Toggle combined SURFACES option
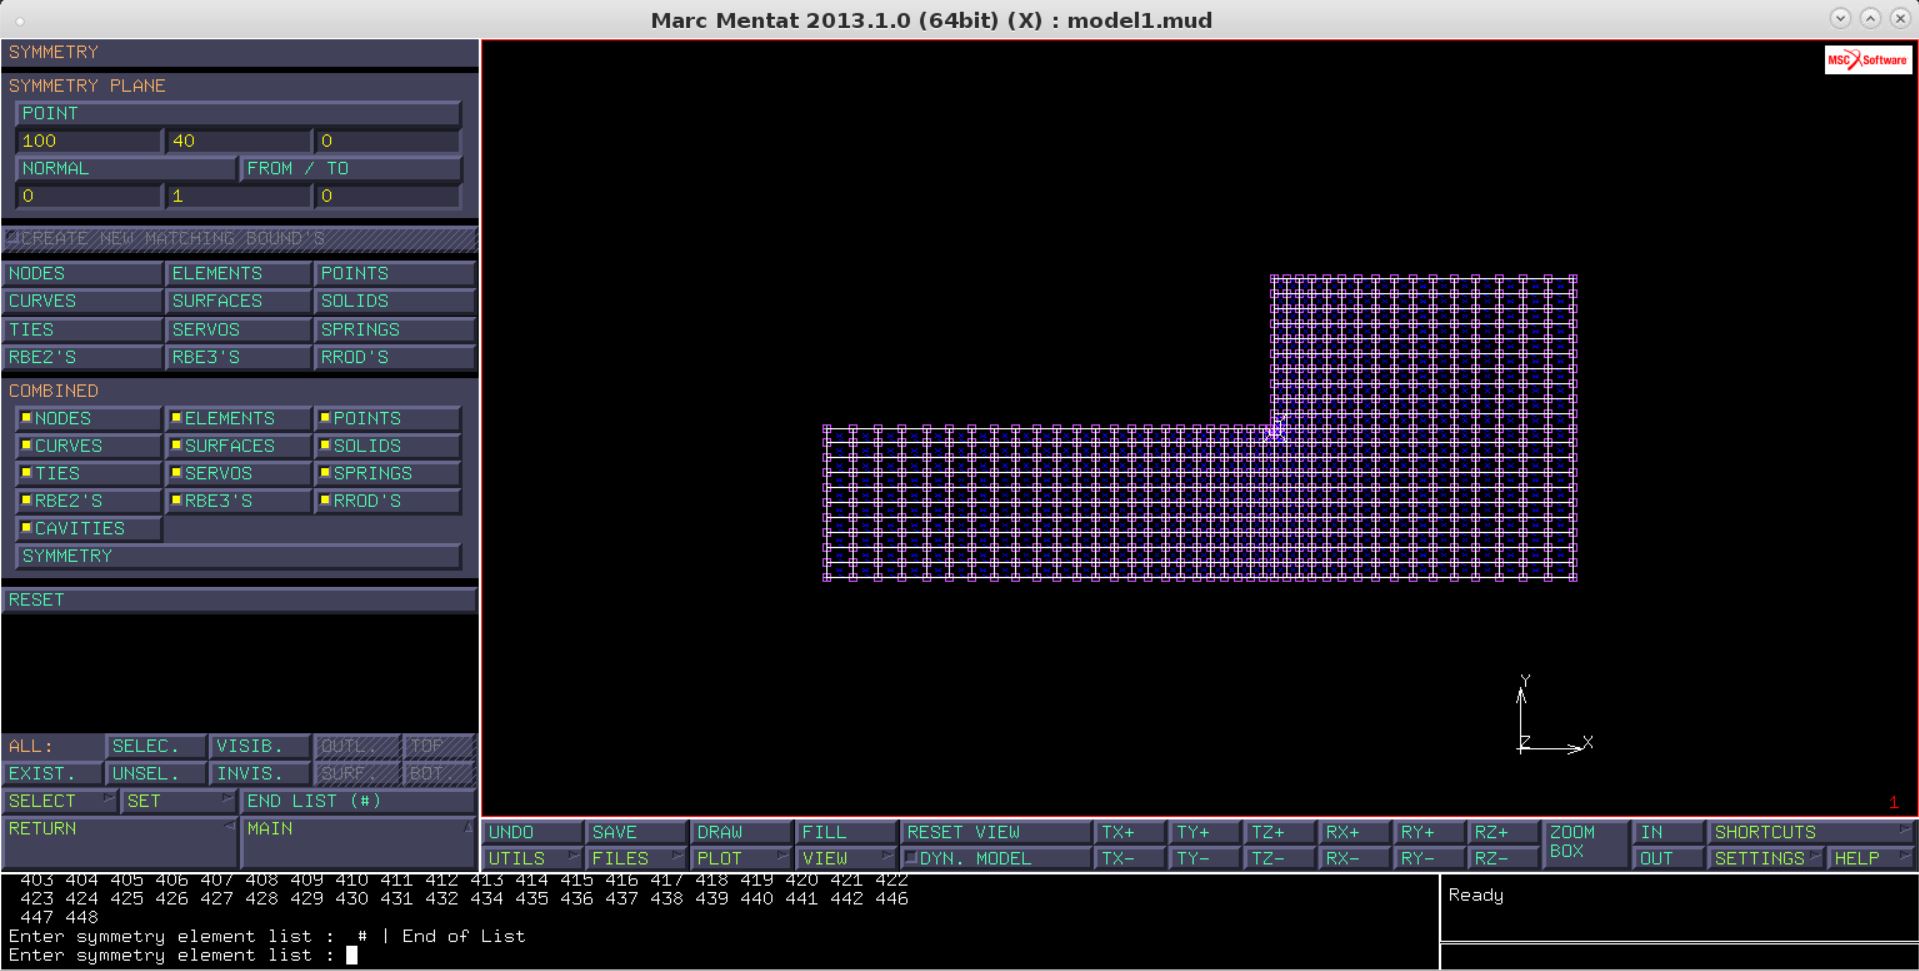Screen dimensions: 1919x971 tap(238, 446)
